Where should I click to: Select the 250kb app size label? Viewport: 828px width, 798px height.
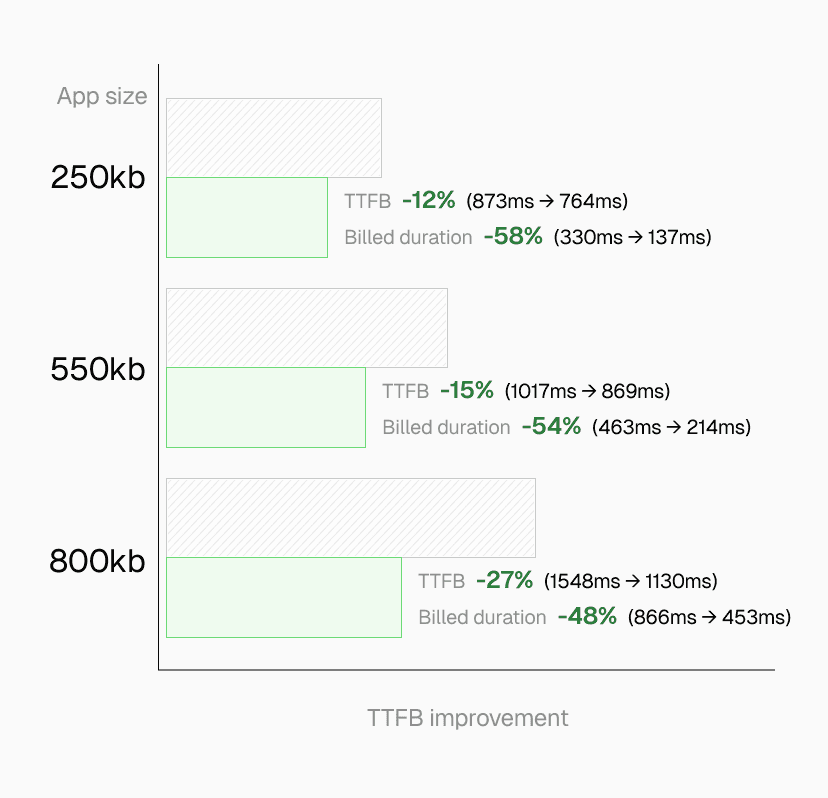pyautogui.click(x=98, y=178)
